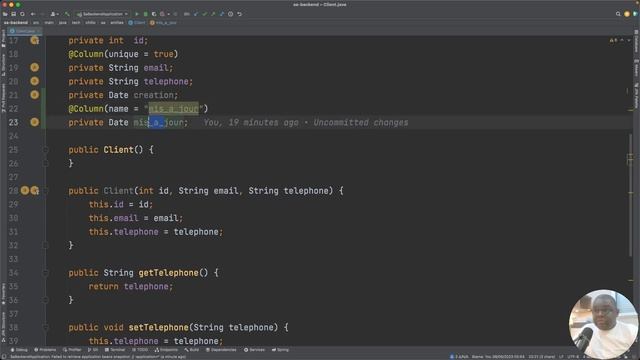Click the Client class breadcrumb
The image size is (640, 360).
tap(137, 23)
